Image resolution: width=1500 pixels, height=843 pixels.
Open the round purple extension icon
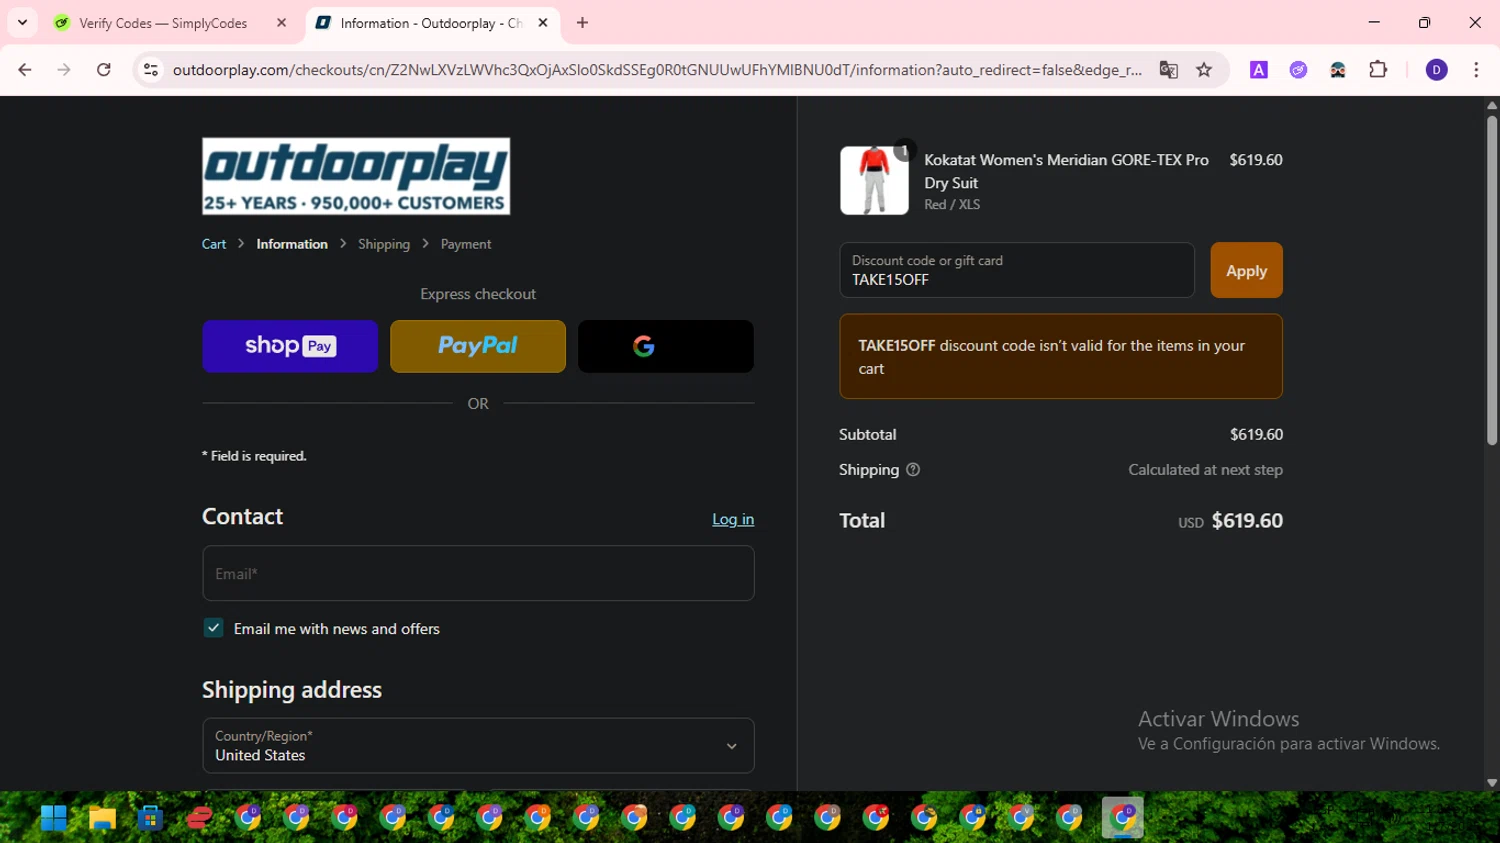coord(1298,70)
